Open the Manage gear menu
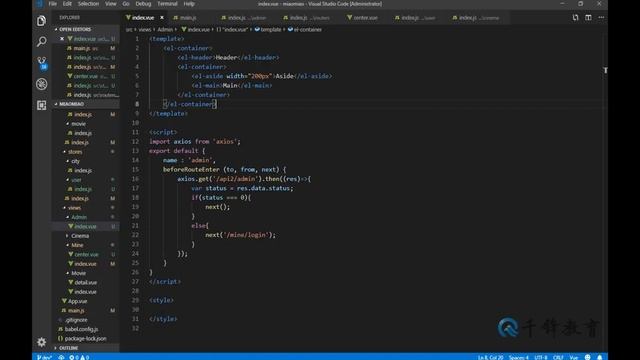640x360 pixels. click(x=41, y=342)
